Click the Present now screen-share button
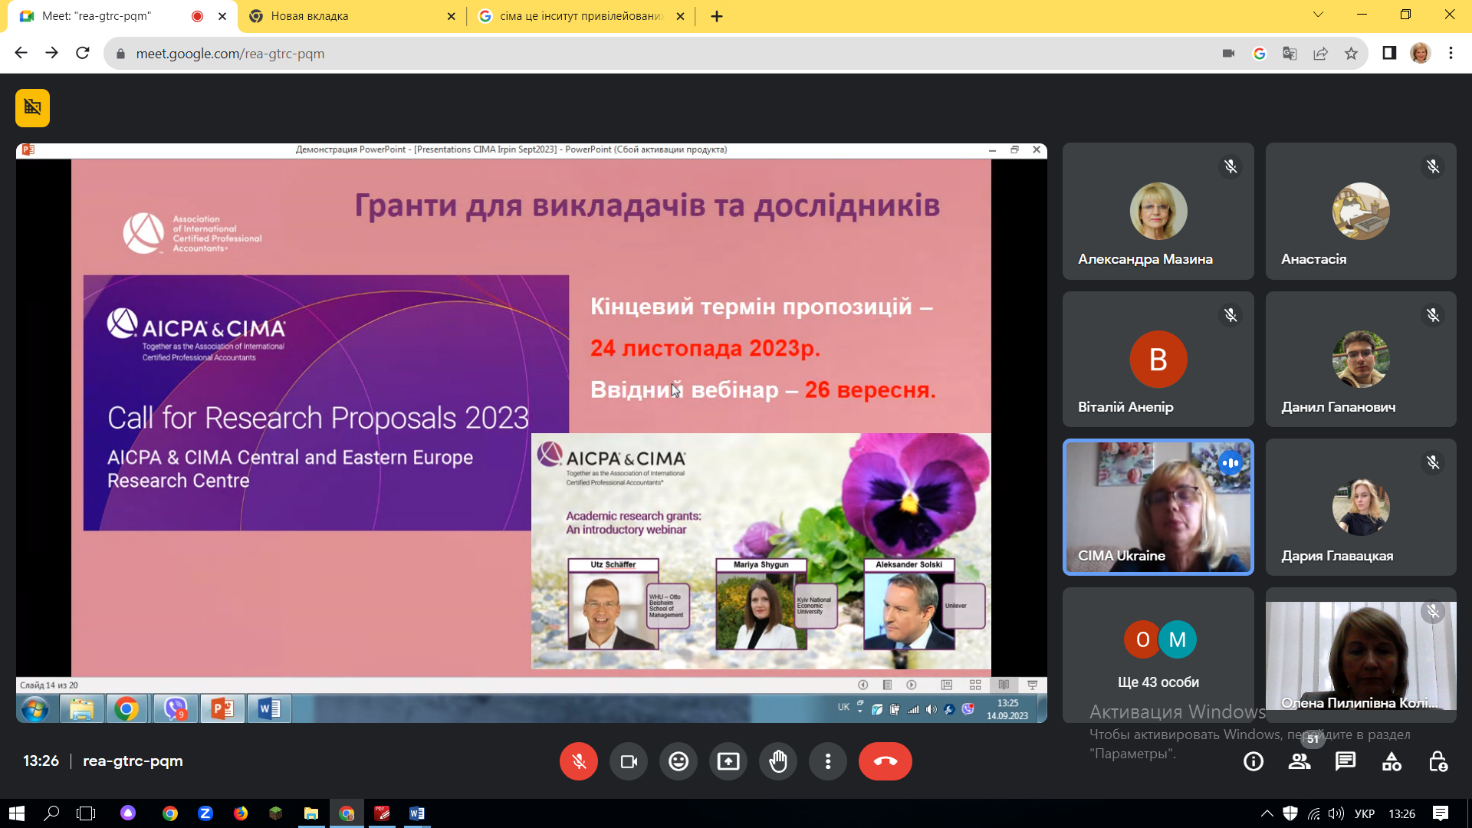This screenshot has height=828, width=1472. 728,761
